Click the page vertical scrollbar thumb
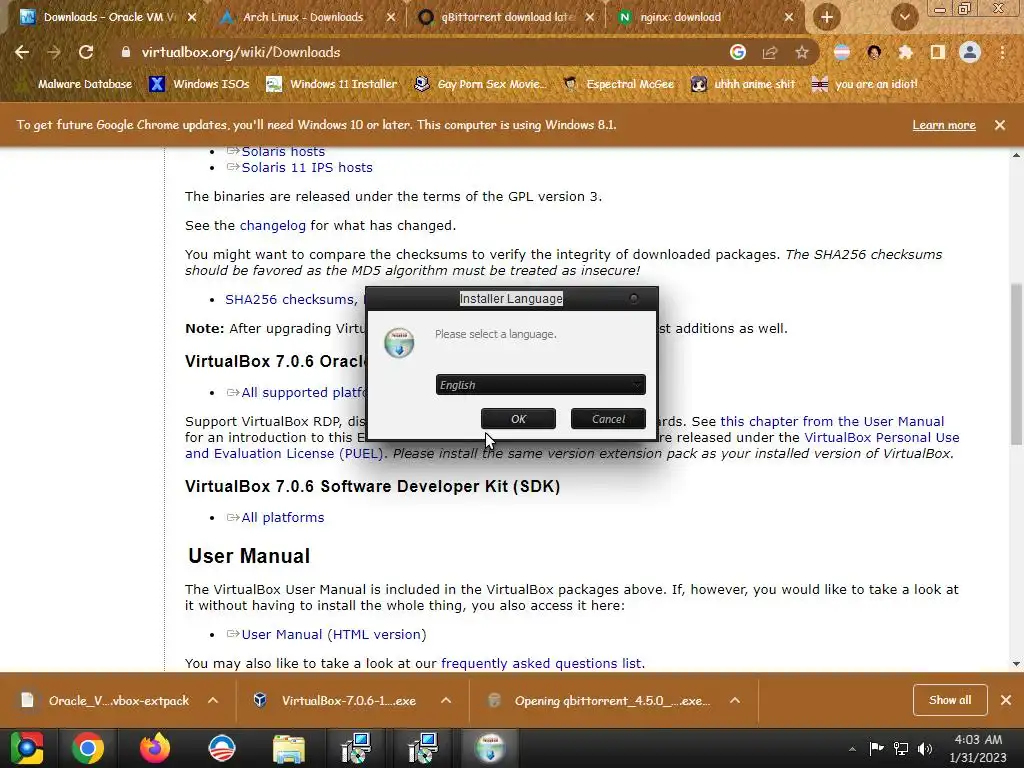1024x768 pixels. coord(1016,364)
